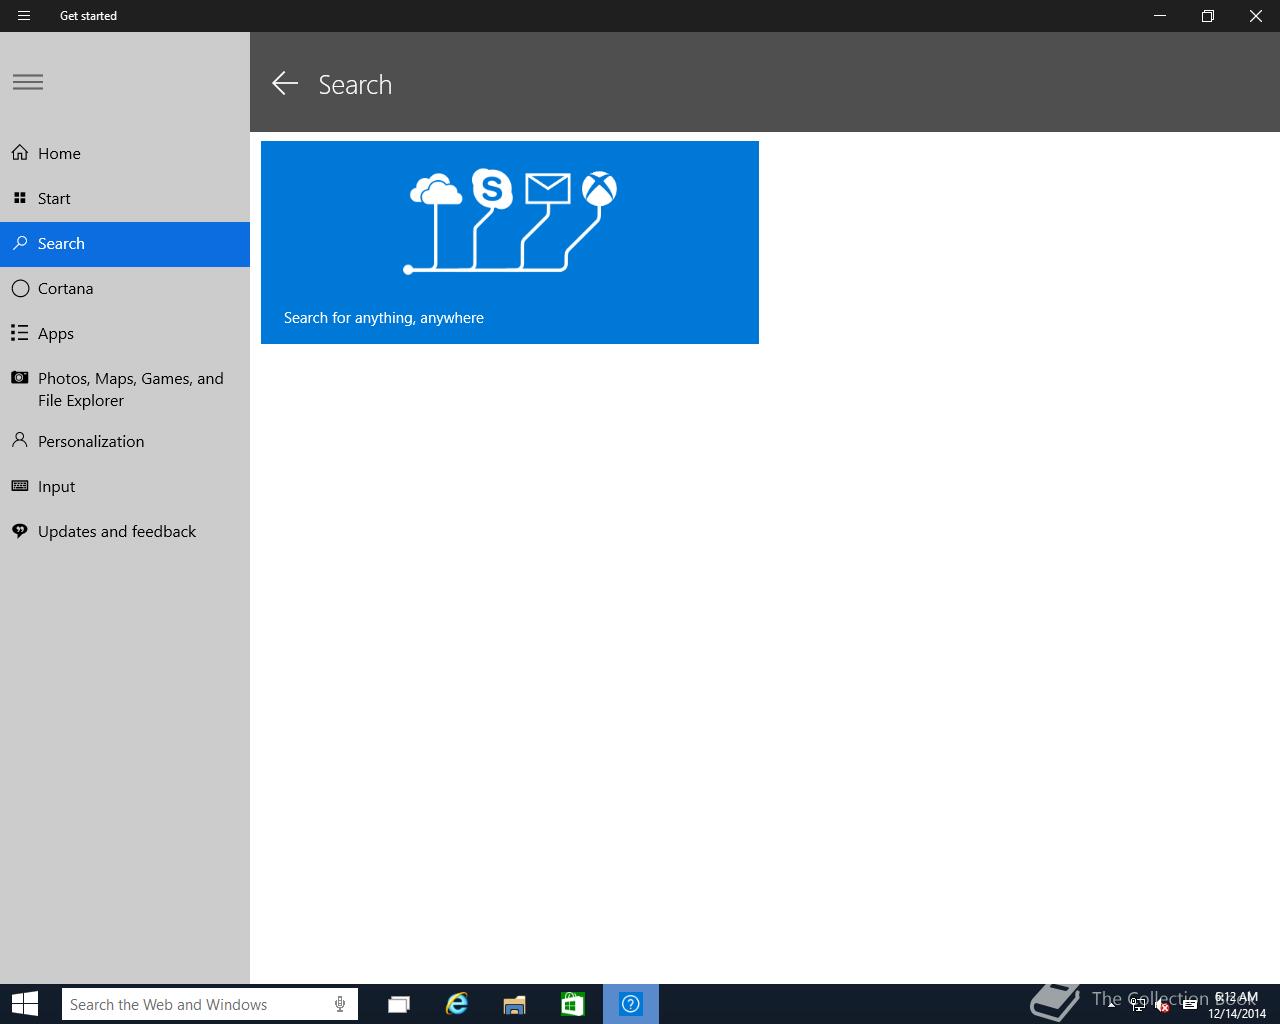Show hidden system tray icons
This screenshot has height=1024, width=1280.
pos(1111,1004)
